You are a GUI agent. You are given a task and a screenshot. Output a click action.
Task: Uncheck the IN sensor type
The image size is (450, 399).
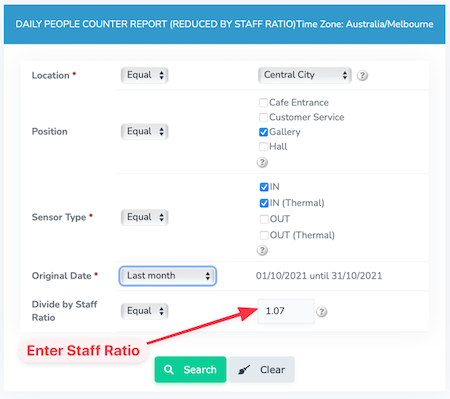[x=264, y=187]
